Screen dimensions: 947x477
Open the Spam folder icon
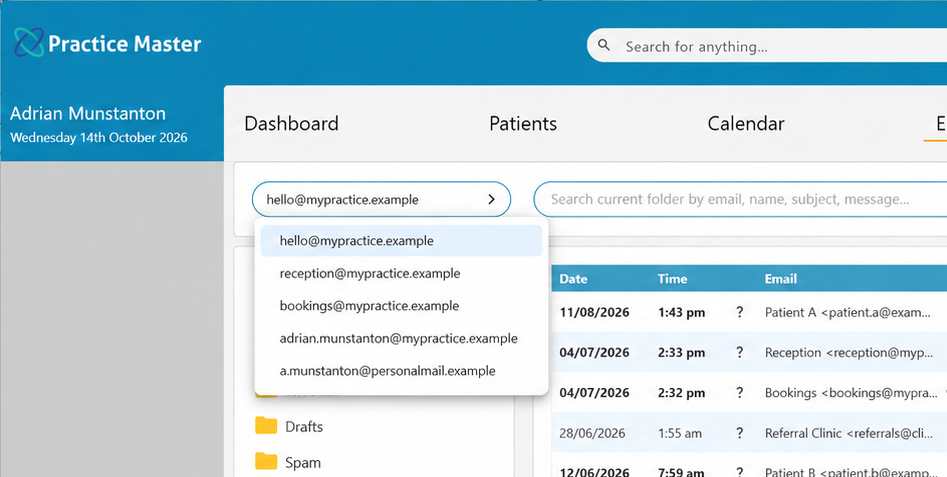pos(266,462)
